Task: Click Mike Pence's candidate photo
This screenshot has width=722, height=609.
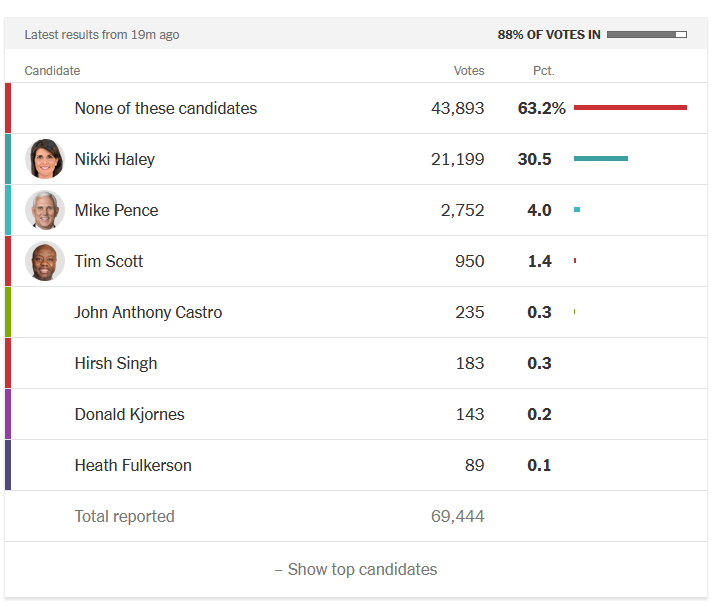Action: click(x=45, y=210)
